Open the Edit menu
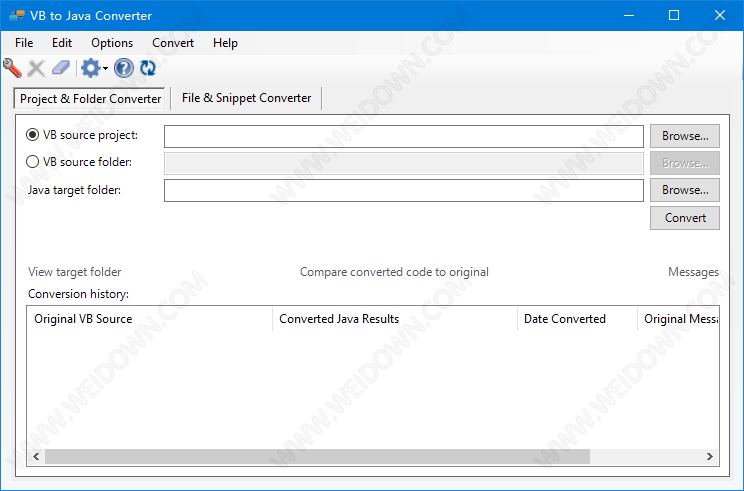This screenshot has height=491, width=744. 62,43
